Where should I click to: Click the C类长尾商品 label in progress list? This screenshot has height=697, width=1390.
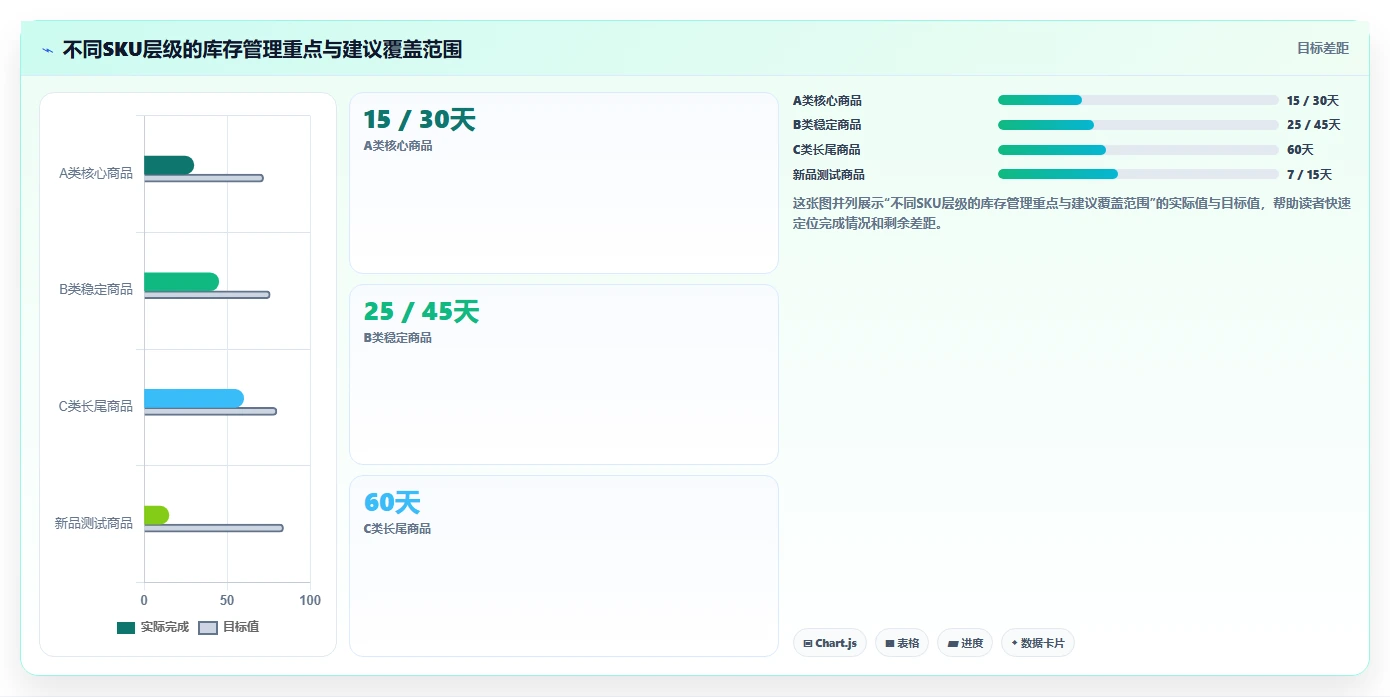pos(827,150)
